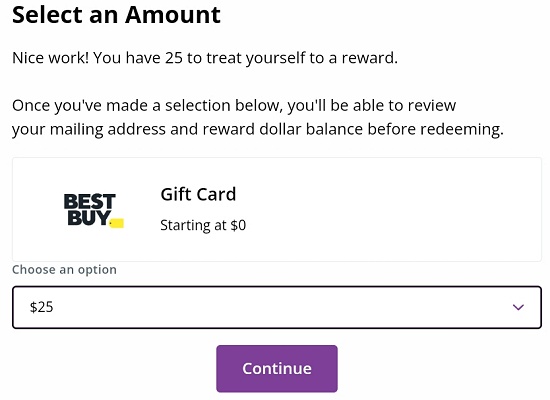Click the Choose an option label

[x=65, y=269]
